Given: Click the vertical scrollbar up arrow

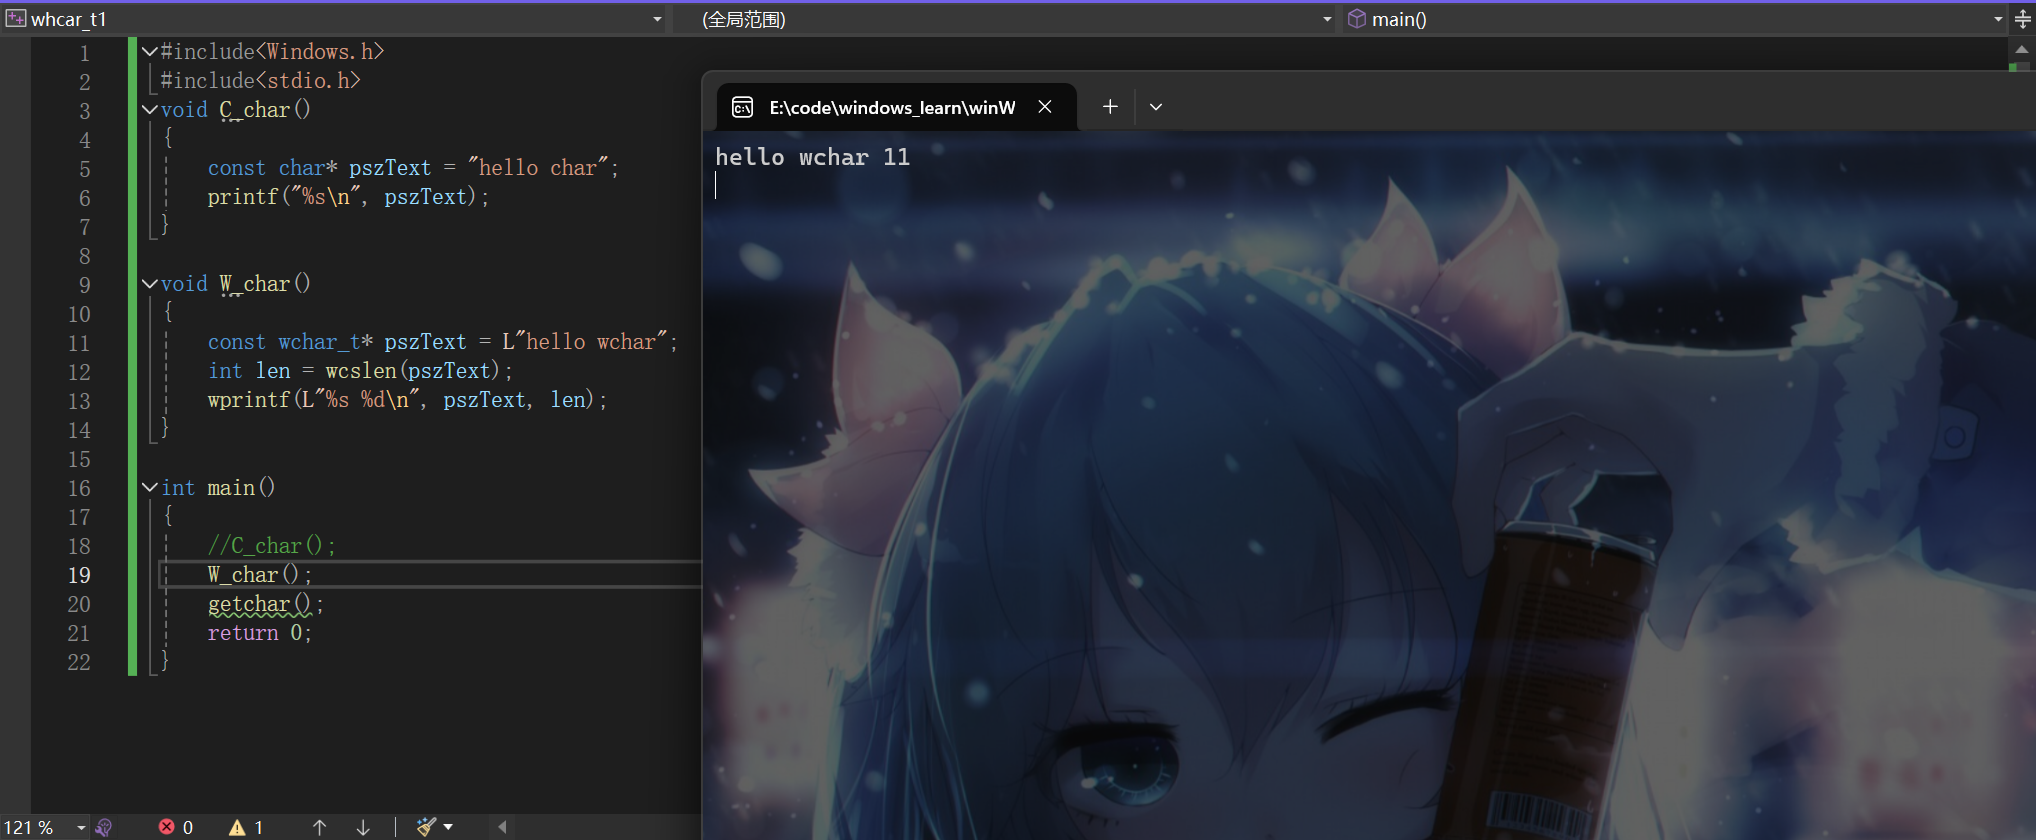Looking at the screenshot, I should 2021,49.
